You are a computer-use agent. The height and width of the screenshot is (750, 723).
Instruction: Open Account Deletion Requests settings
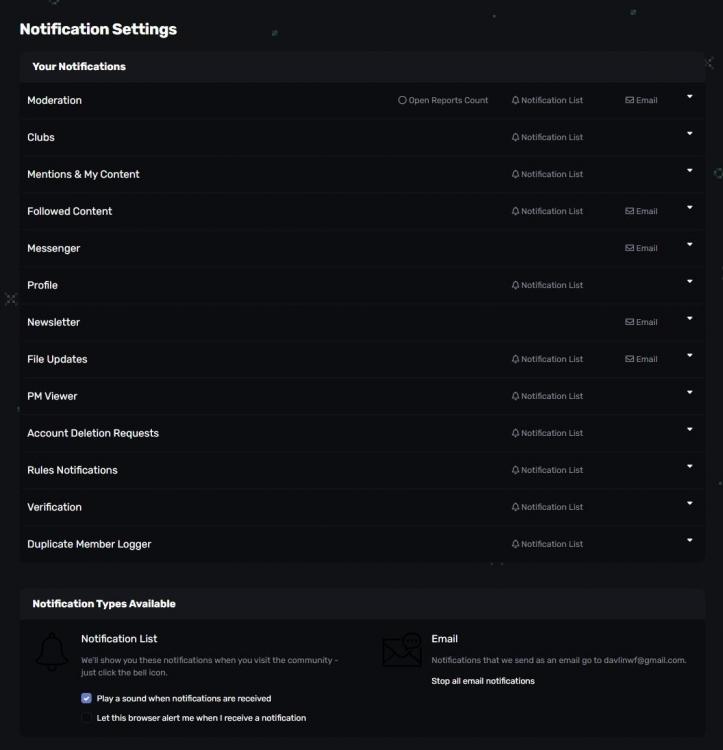(x=93, y=434)
